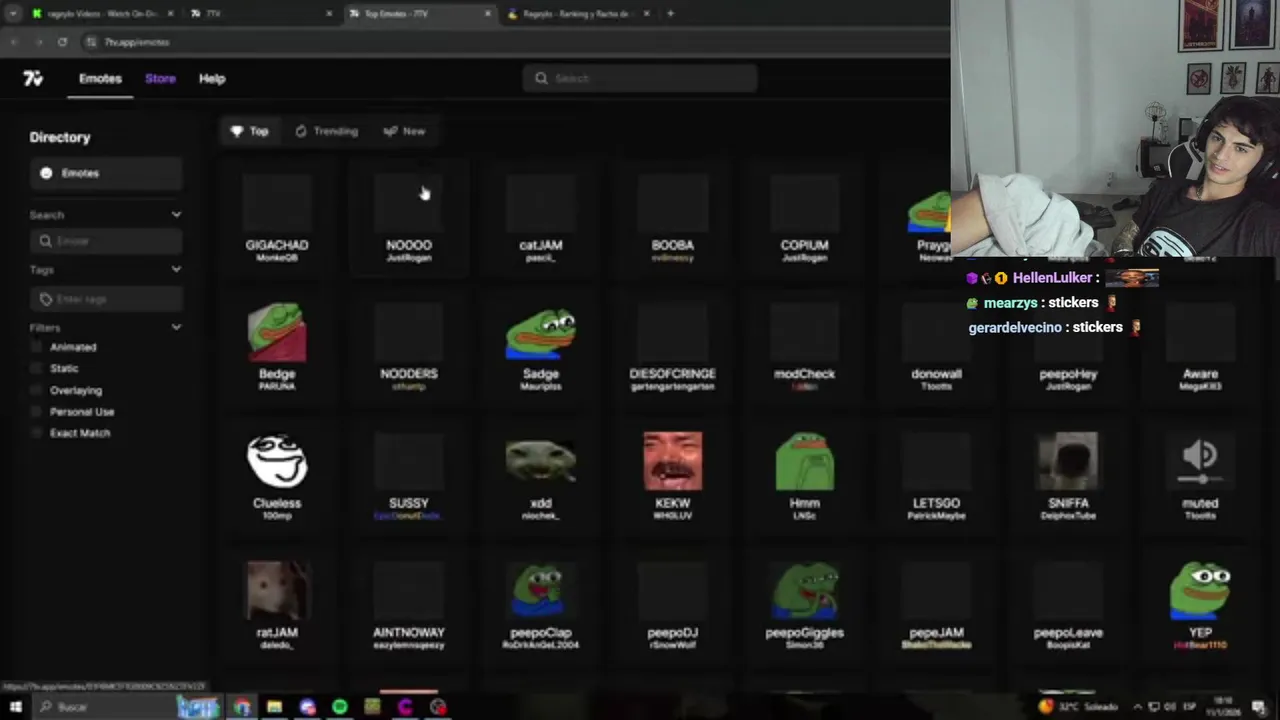Collapse the Tags section

tap(176, 269)
